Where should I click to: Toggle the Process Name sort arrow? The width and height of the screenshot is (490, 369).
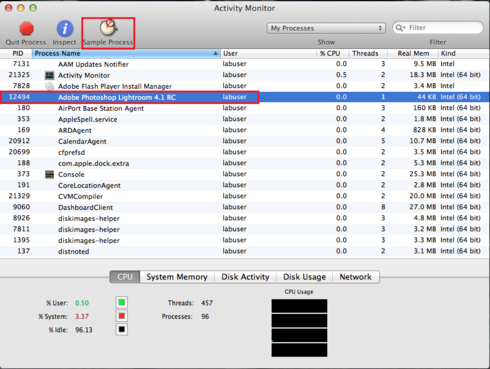pos(215,53)
